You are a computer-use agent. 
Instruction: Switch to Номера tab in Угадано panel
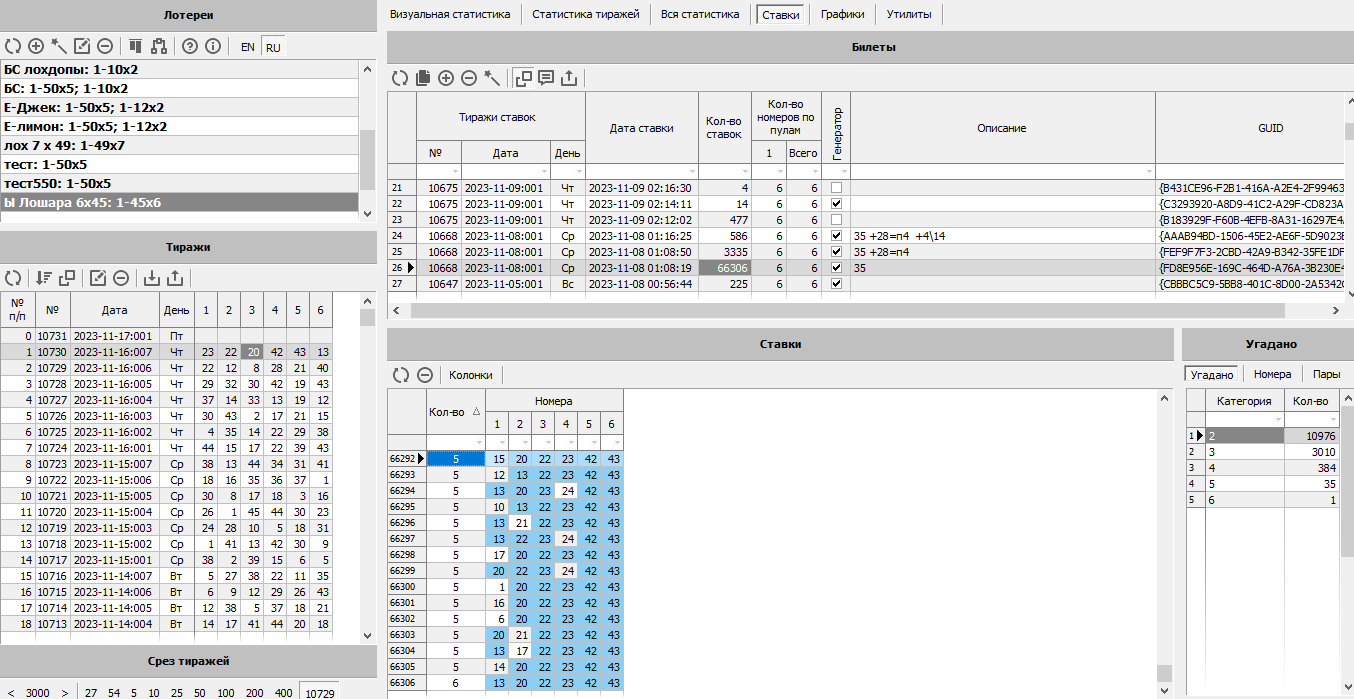[1272, 374]
